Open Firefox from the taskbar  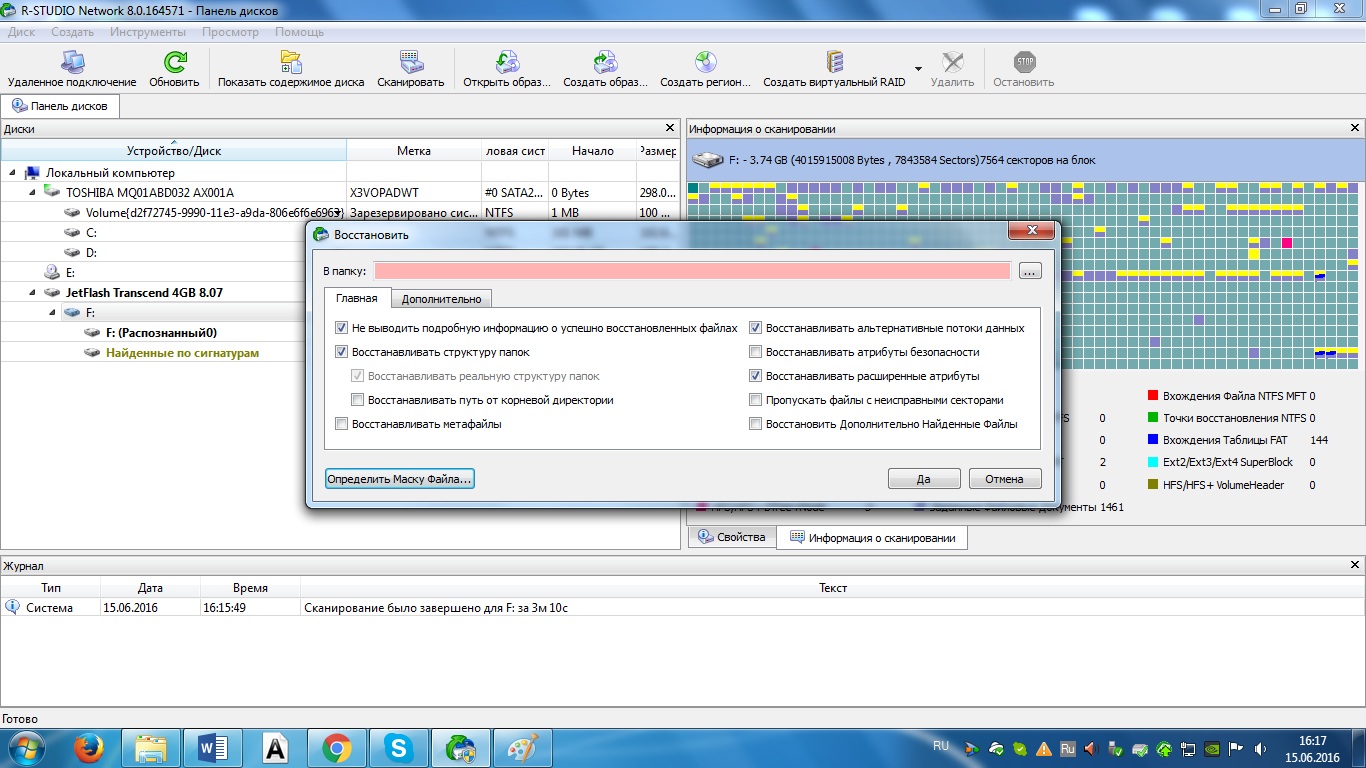(x=90, y=748)
